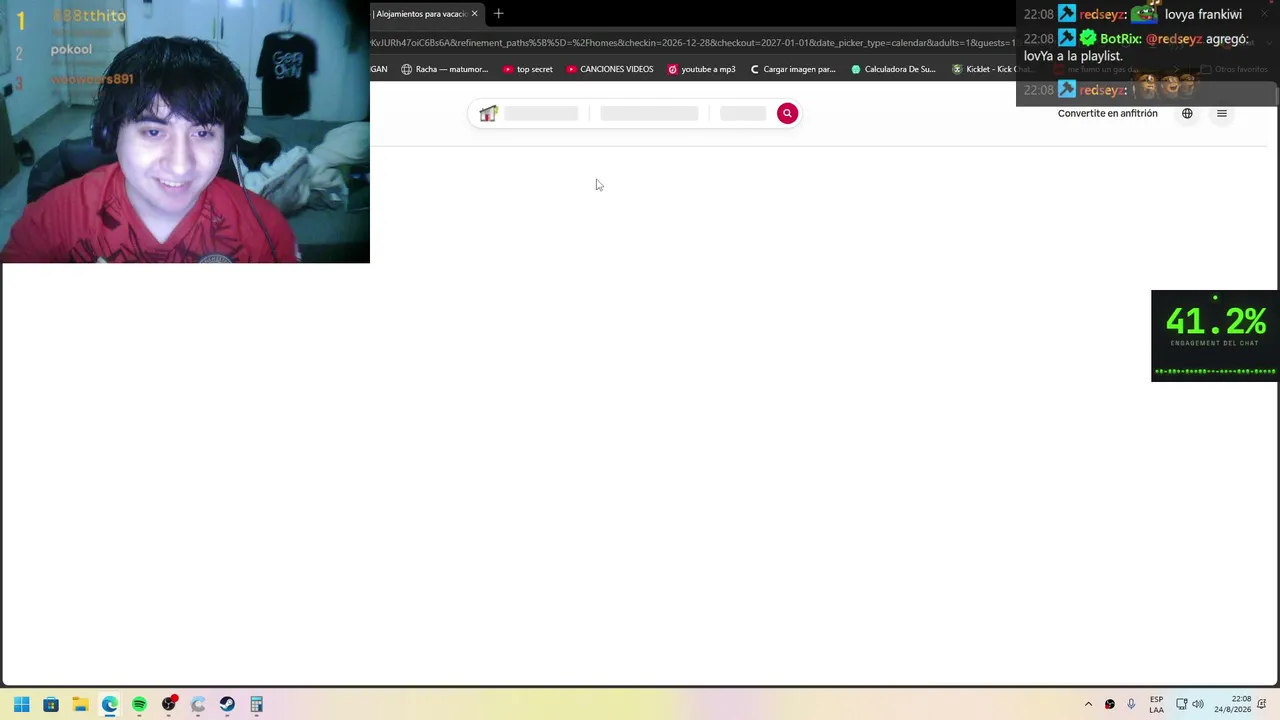Launch Microsoft Store from taskbar
1280x720 pixels.
(x=51, y=705)
